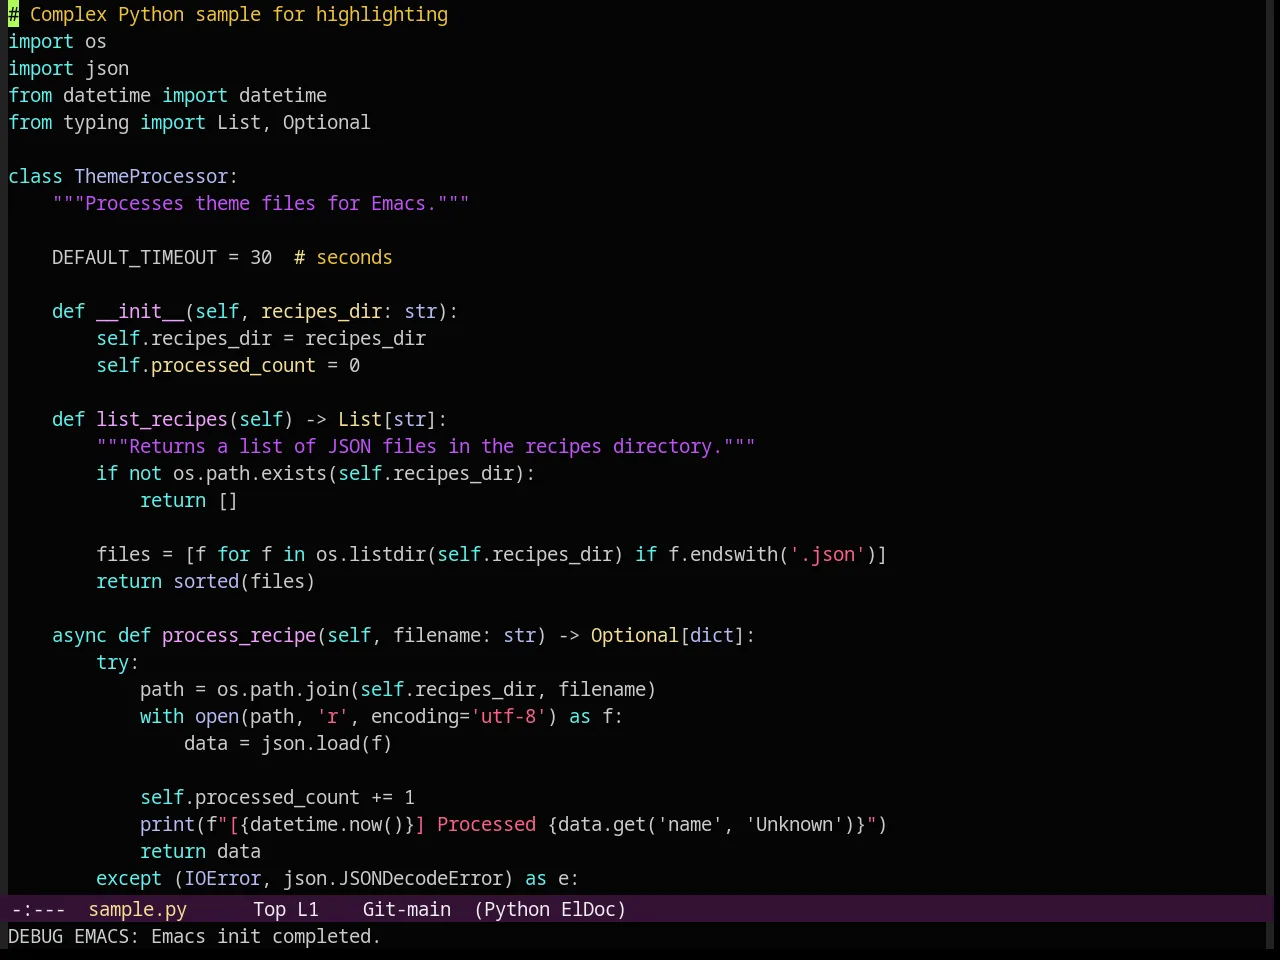The width and height of the screenshot is (1280, 960).
Task: Click 'ThemeProcessor' class name
Action: tap(151, 176)
